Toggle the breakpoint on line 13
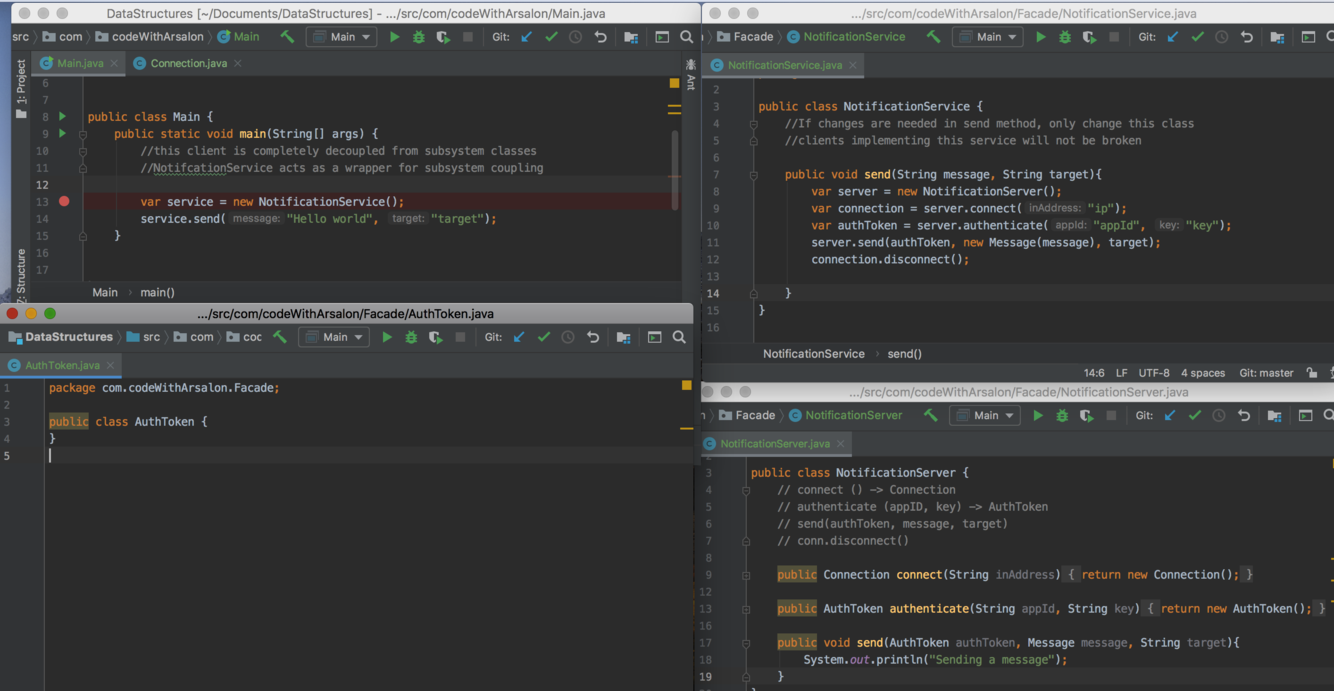 (x=64, y=202)
